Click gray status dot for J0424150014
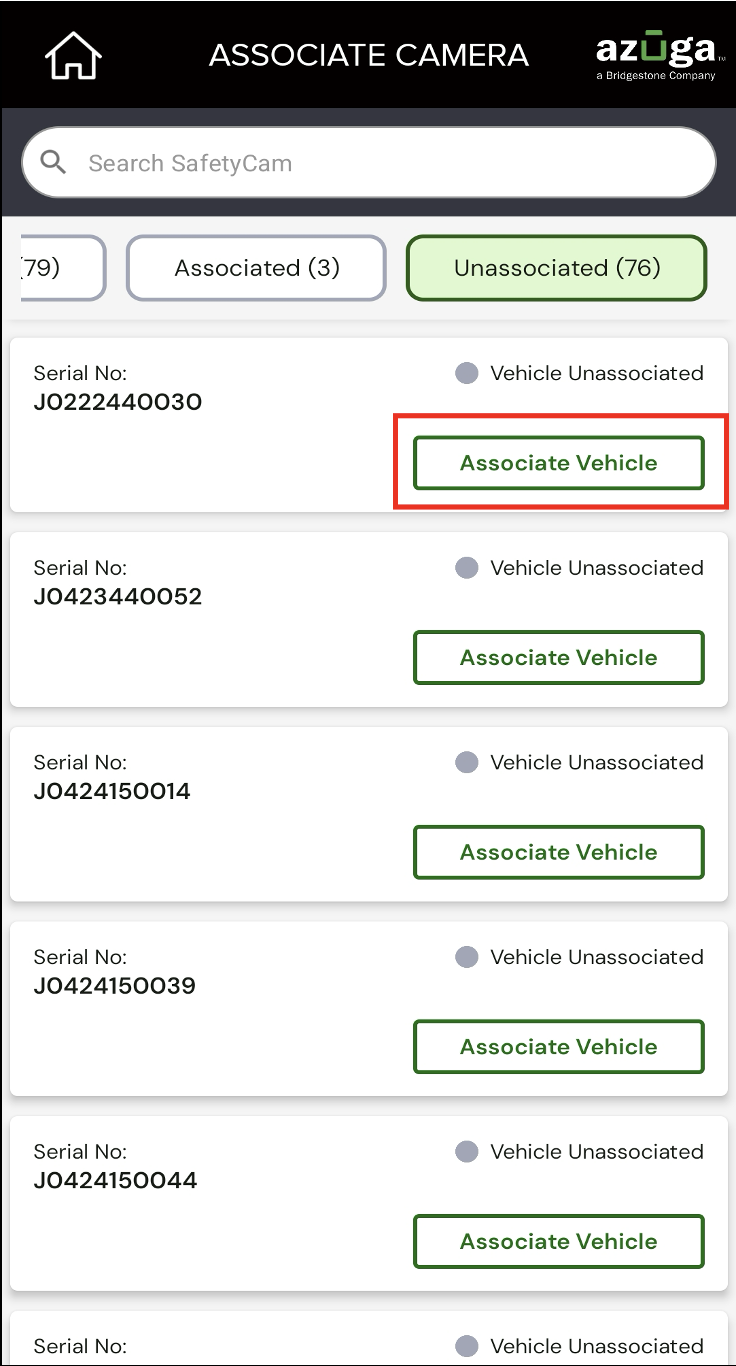This screenshot has height=1366, width=736. click(467, 763)
